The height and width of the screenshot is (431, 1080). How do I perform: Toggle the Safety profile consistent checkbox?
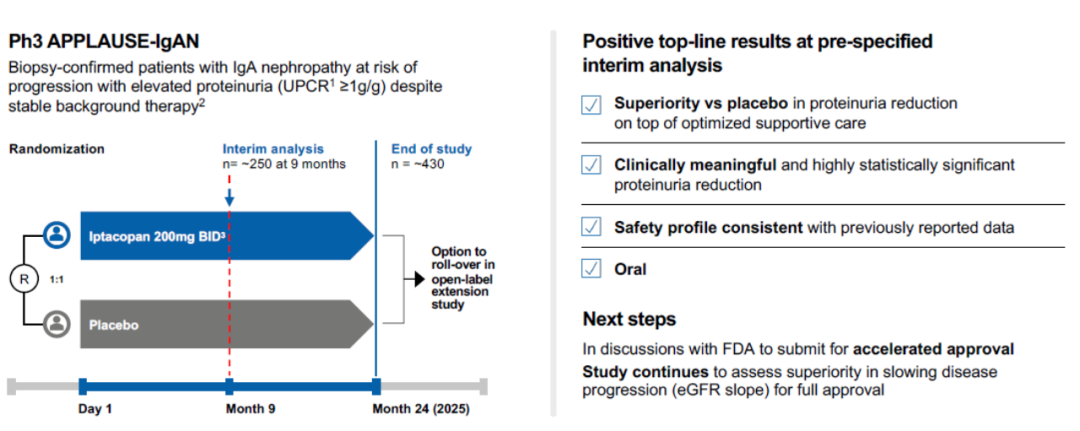(x=592, y=227)
